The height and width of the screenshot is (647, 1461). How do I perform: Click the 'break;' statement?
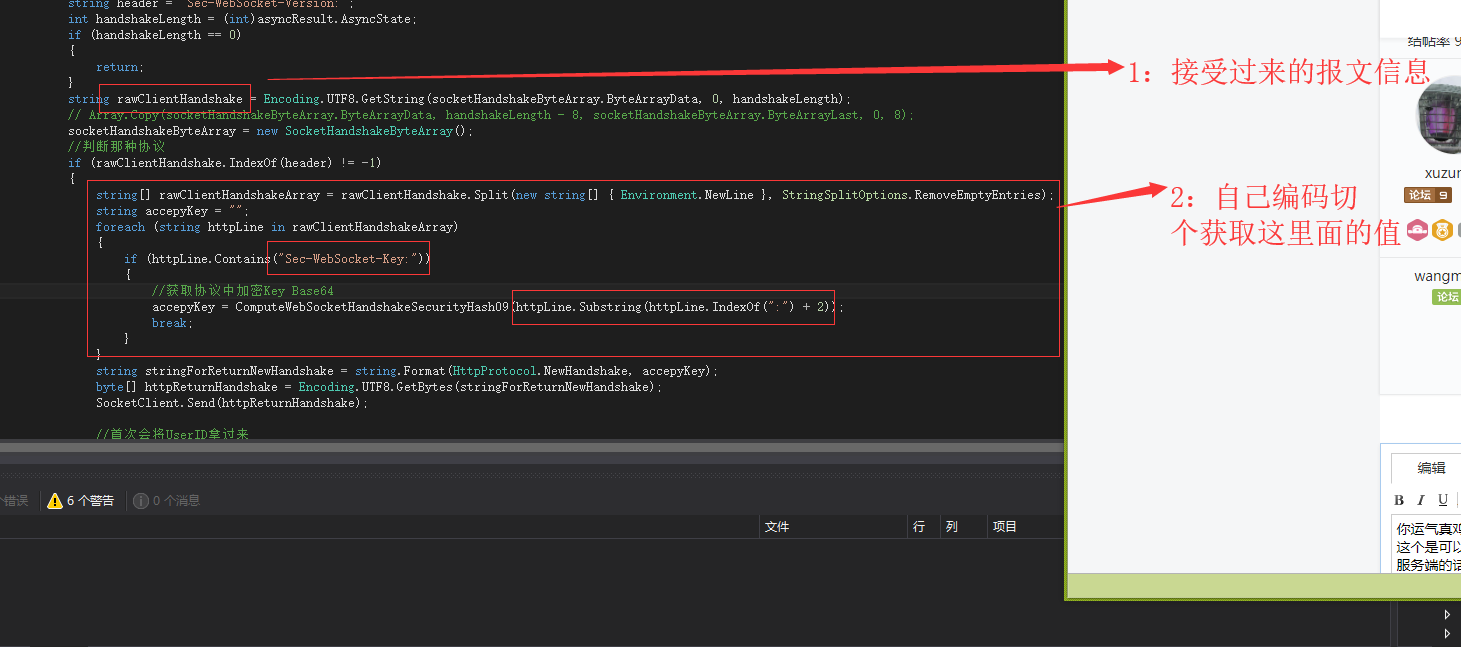tap(172, 323)
